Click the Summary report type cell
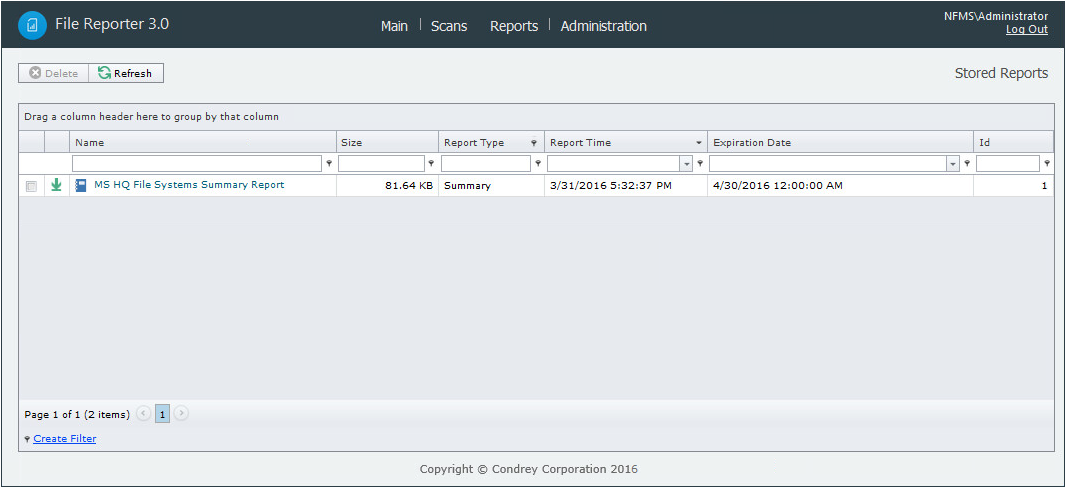The width and height of the screenshot is (1067, 488). point(491,185)
